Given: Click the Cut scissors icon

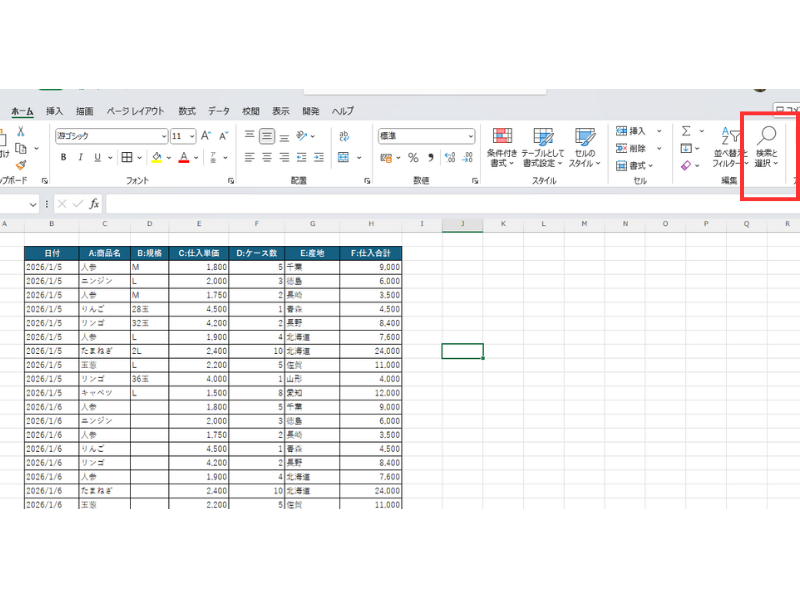Looking at the screenshot, I should coord(20,132).
